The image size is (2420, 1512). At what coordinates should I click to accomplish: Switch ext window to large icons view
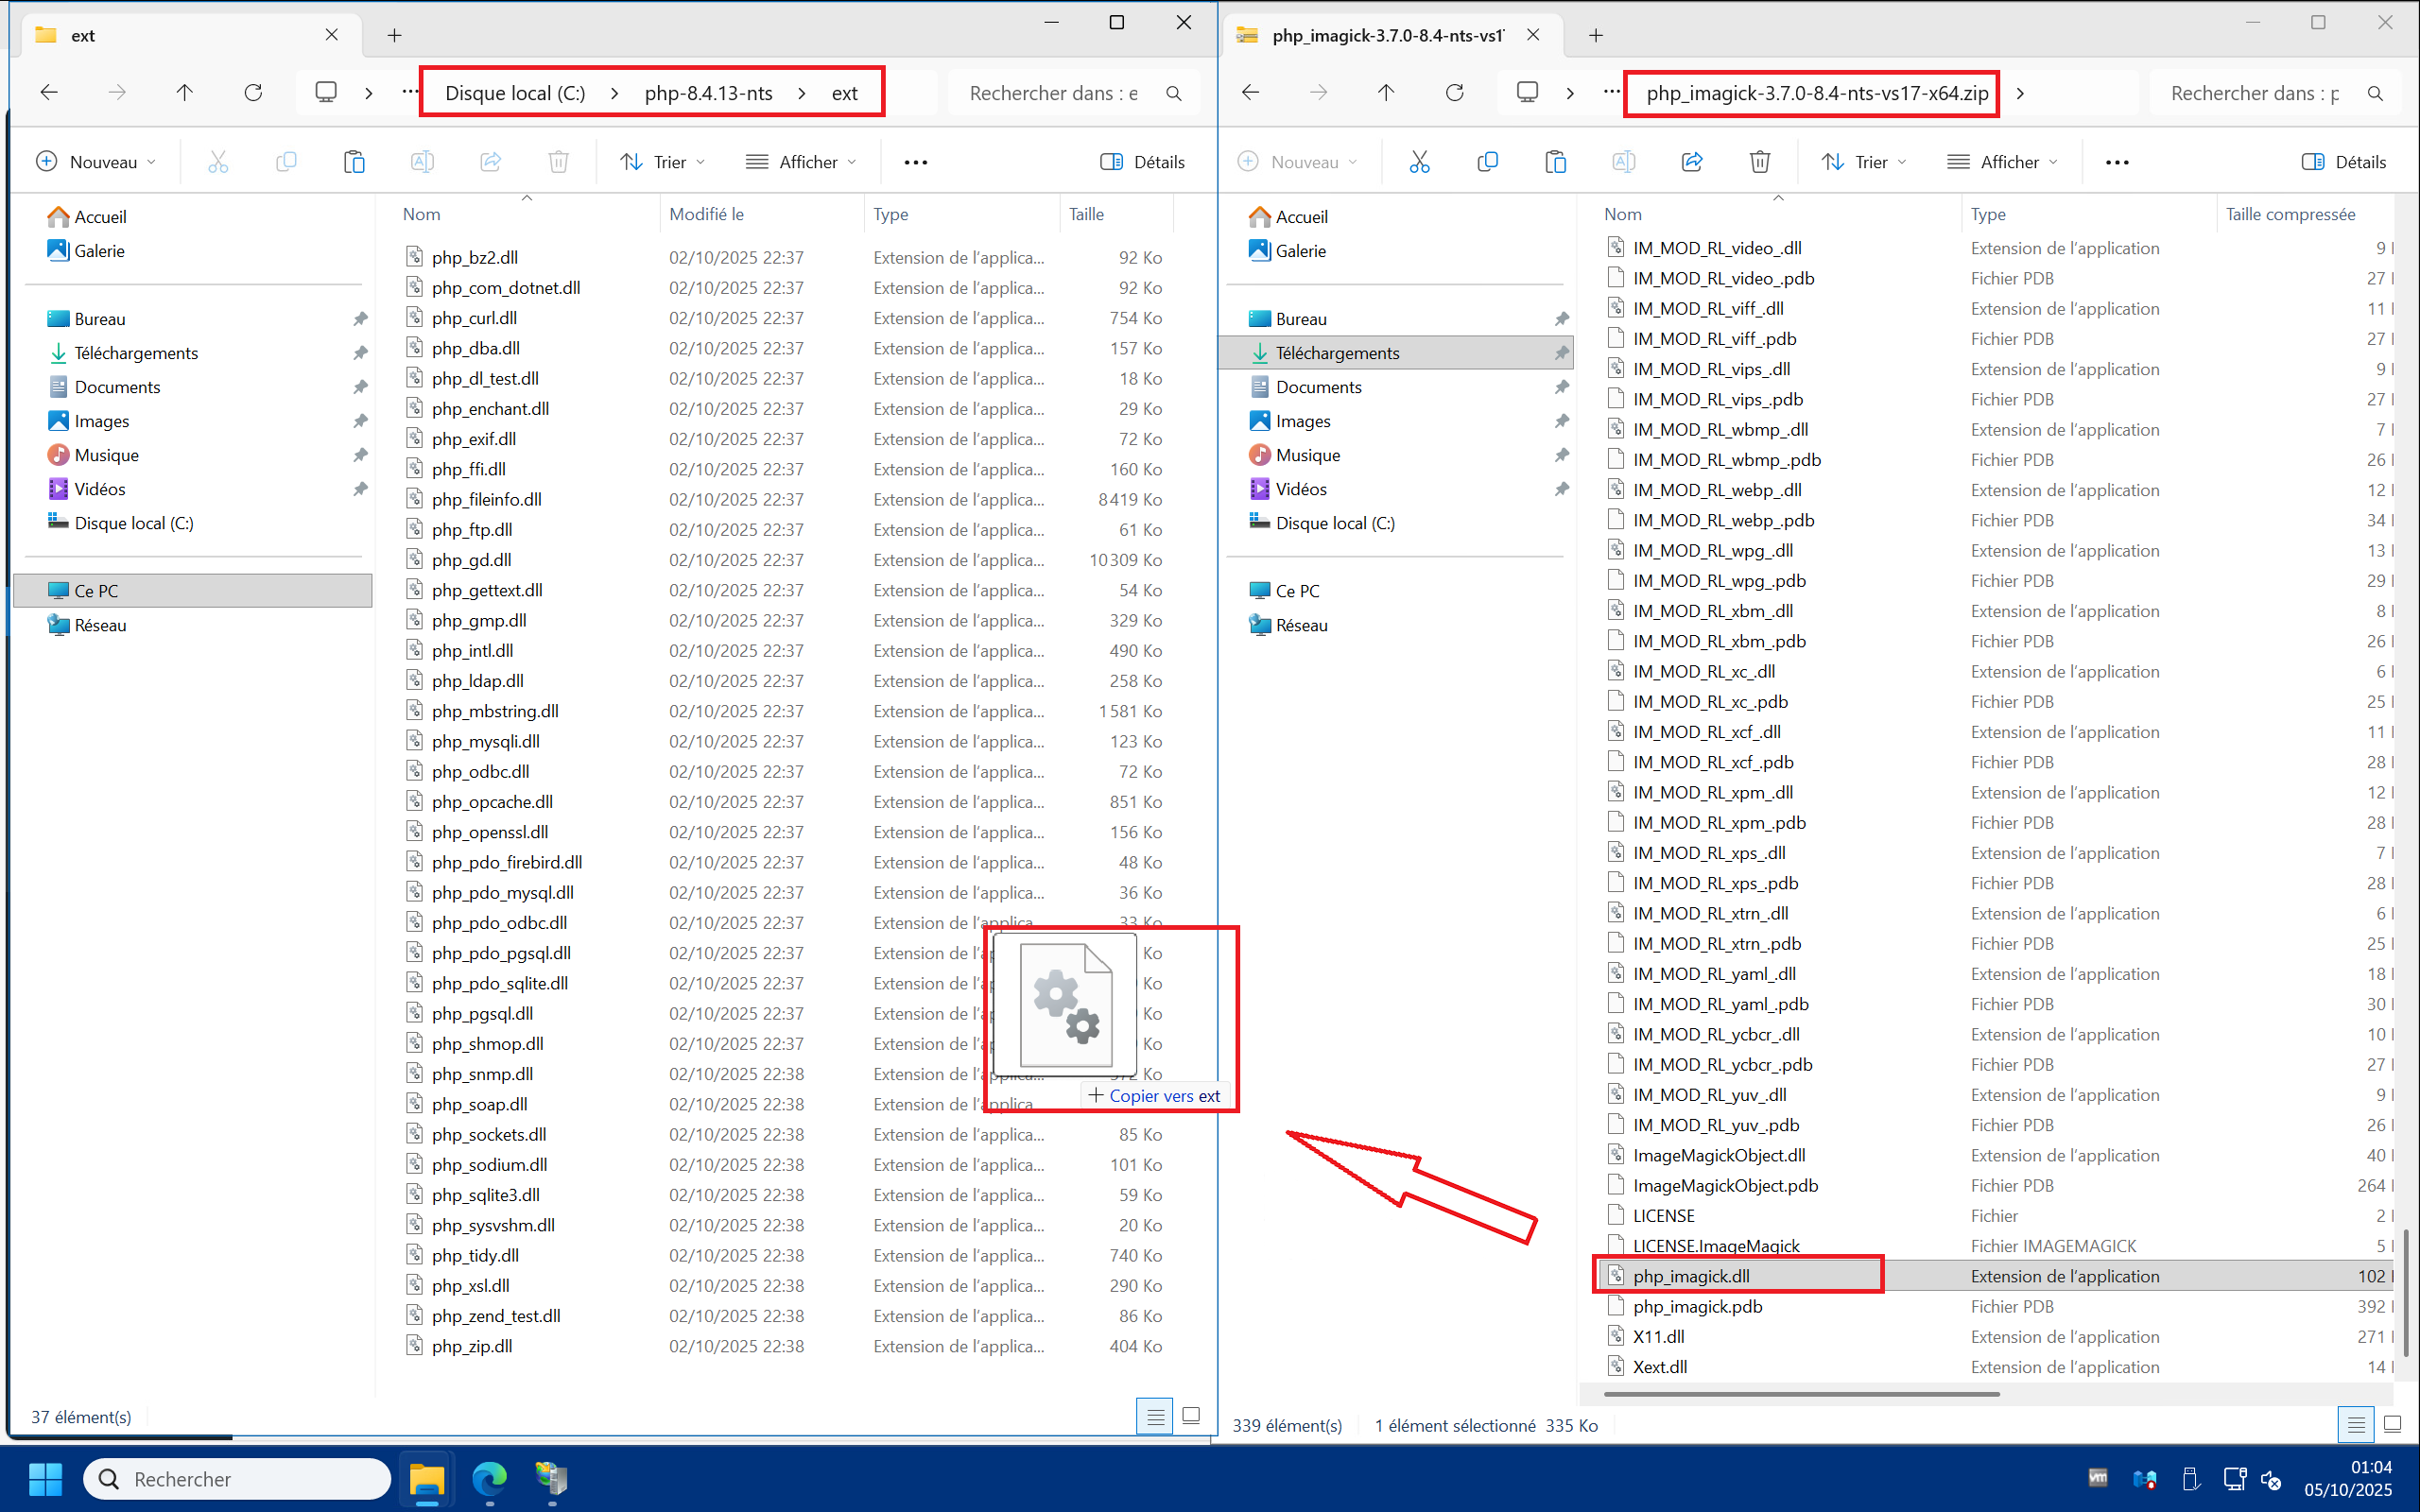click(1191, 1416)
